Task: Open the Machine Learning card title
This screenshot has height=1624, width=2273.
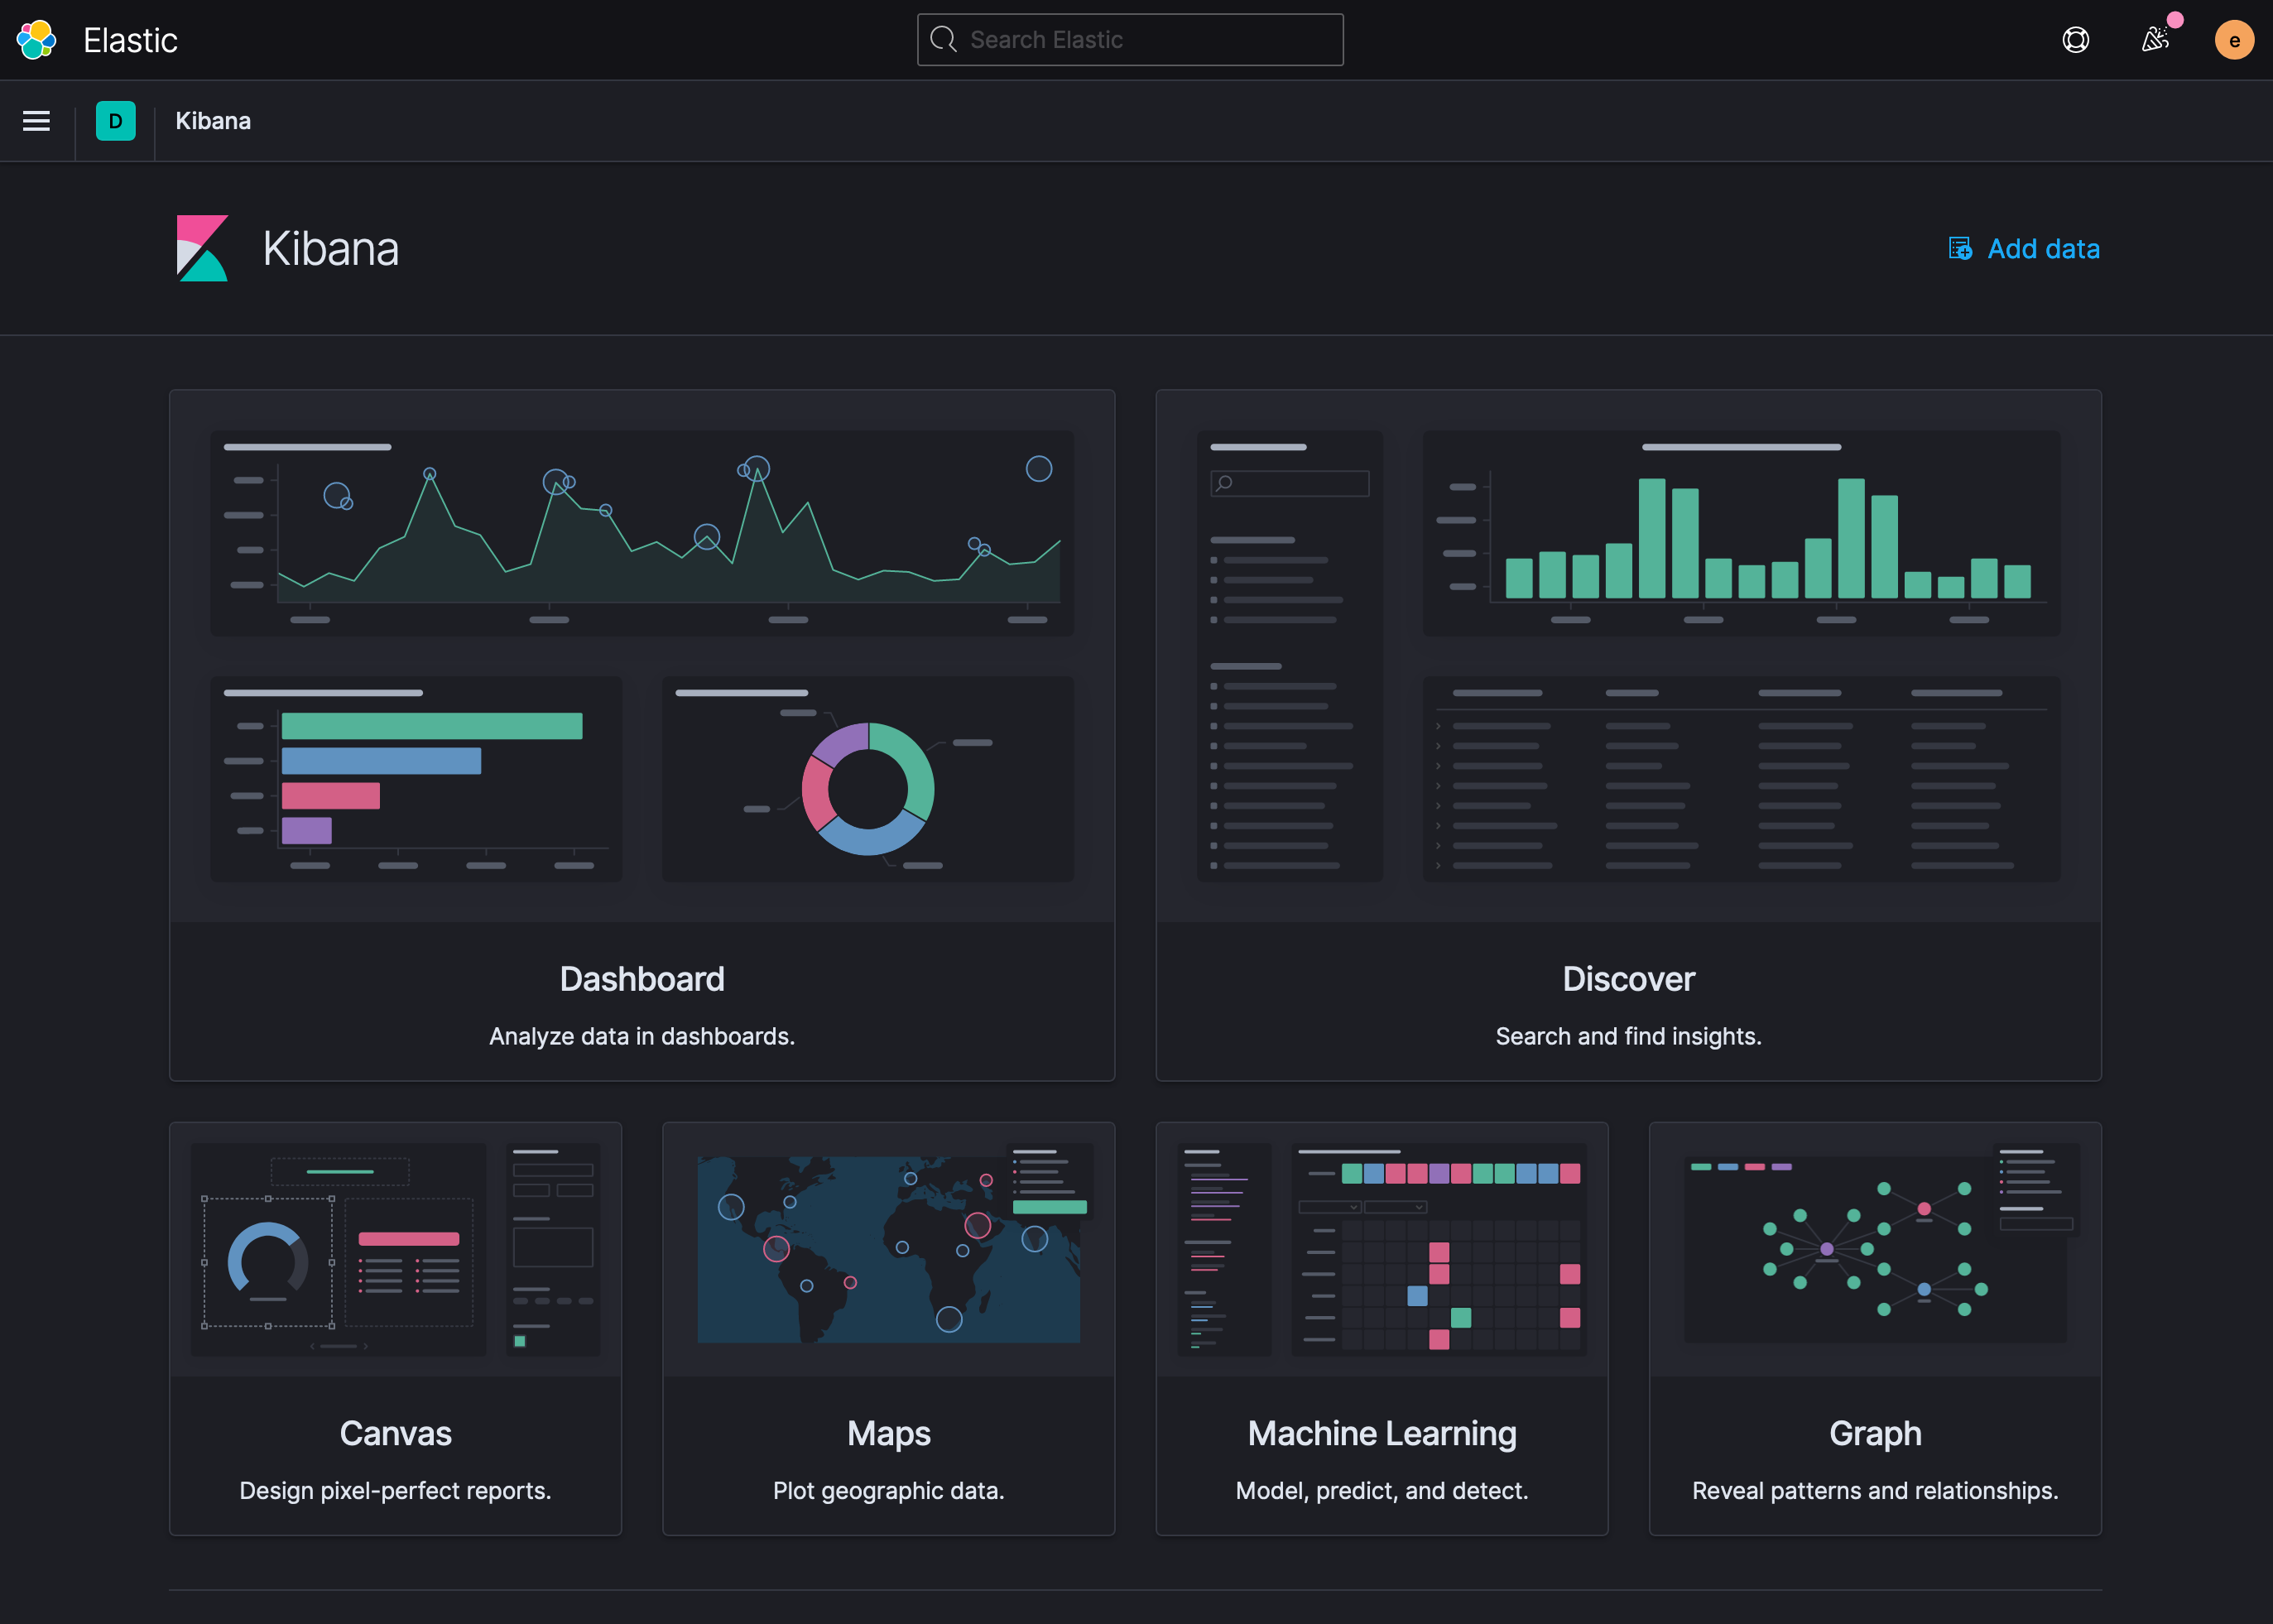Action: point(1382,1433)
